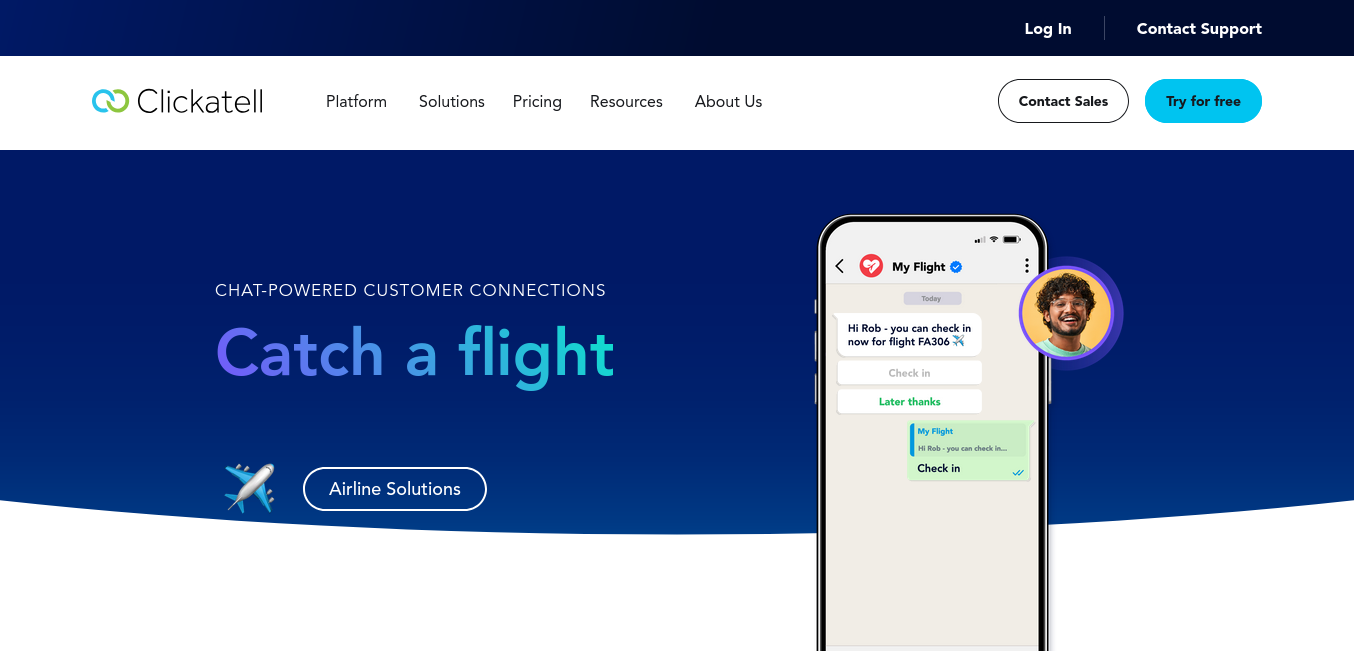
Task: Tap the back arrow in phone chat
Action: click(x=840, y=266)
